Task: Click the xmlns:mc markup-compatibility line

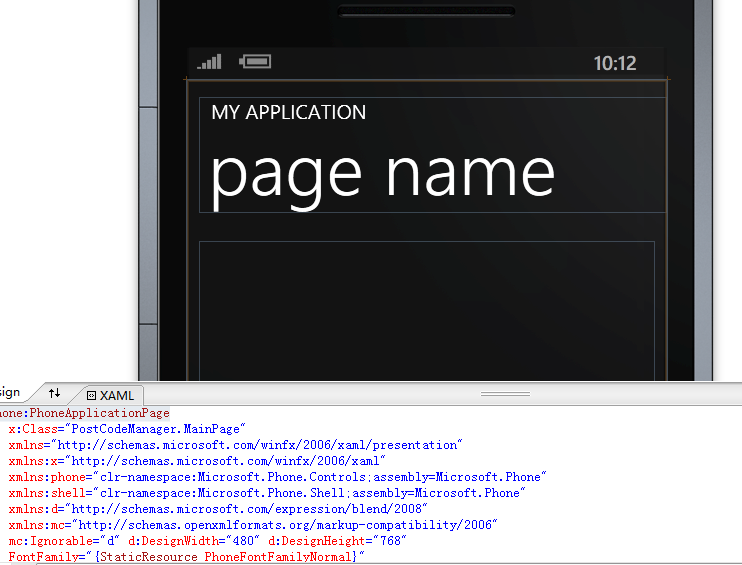Action: pos(253,525)
